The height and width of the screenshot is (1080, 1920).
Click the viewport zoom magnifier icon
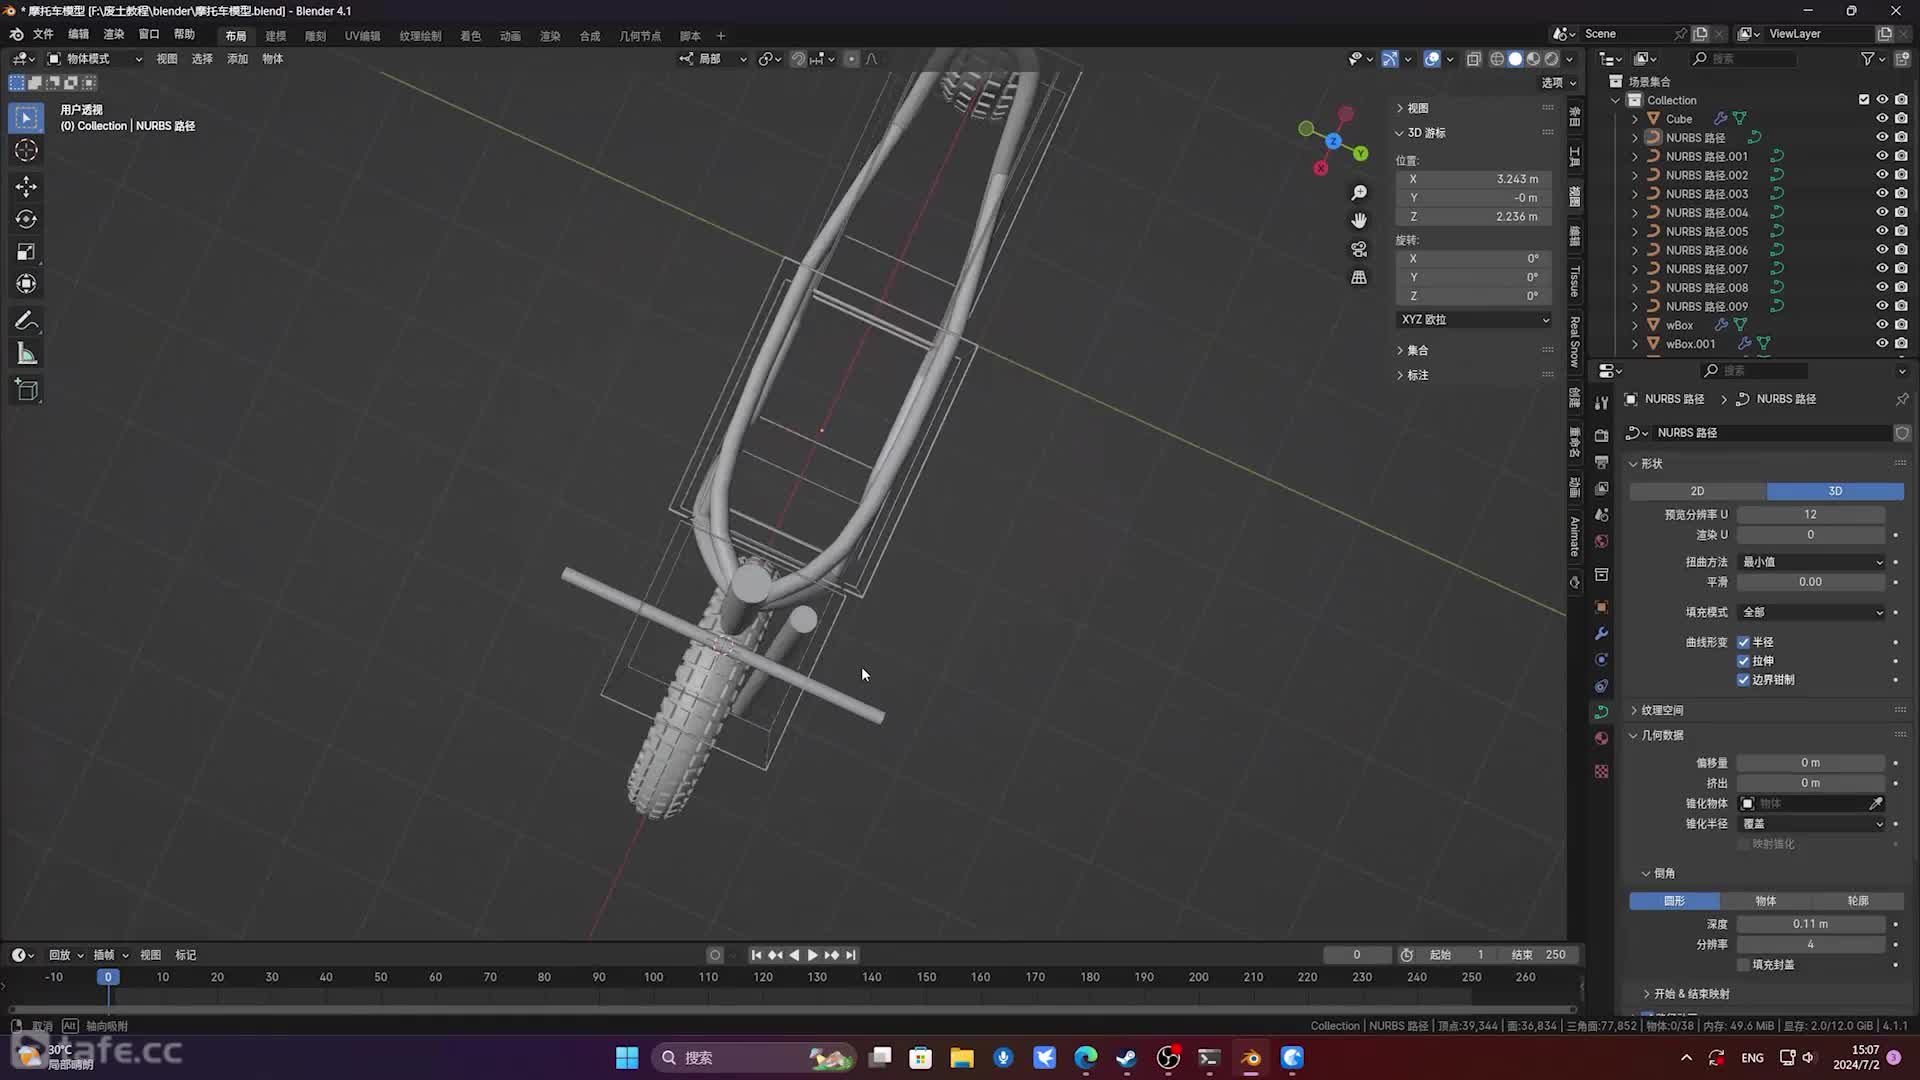tap(1359, 193)
